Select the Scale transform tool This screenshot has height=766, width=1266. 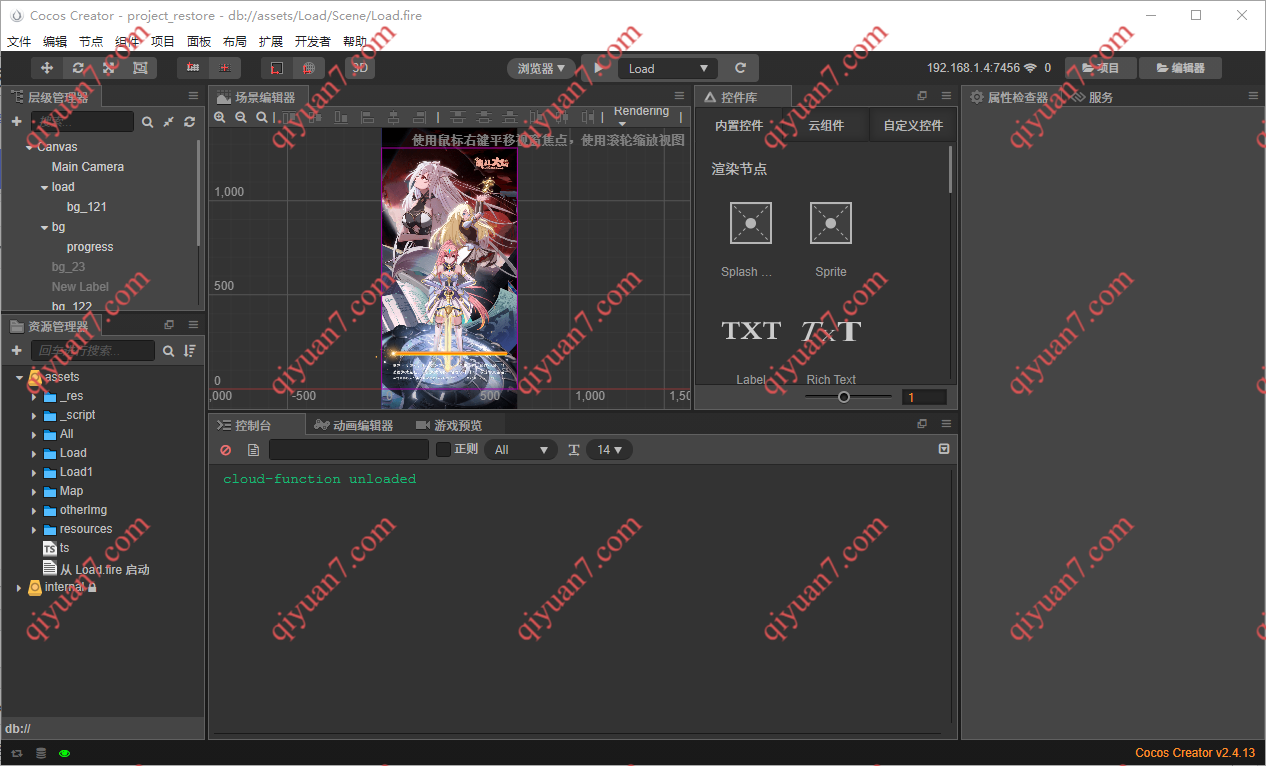108,68
